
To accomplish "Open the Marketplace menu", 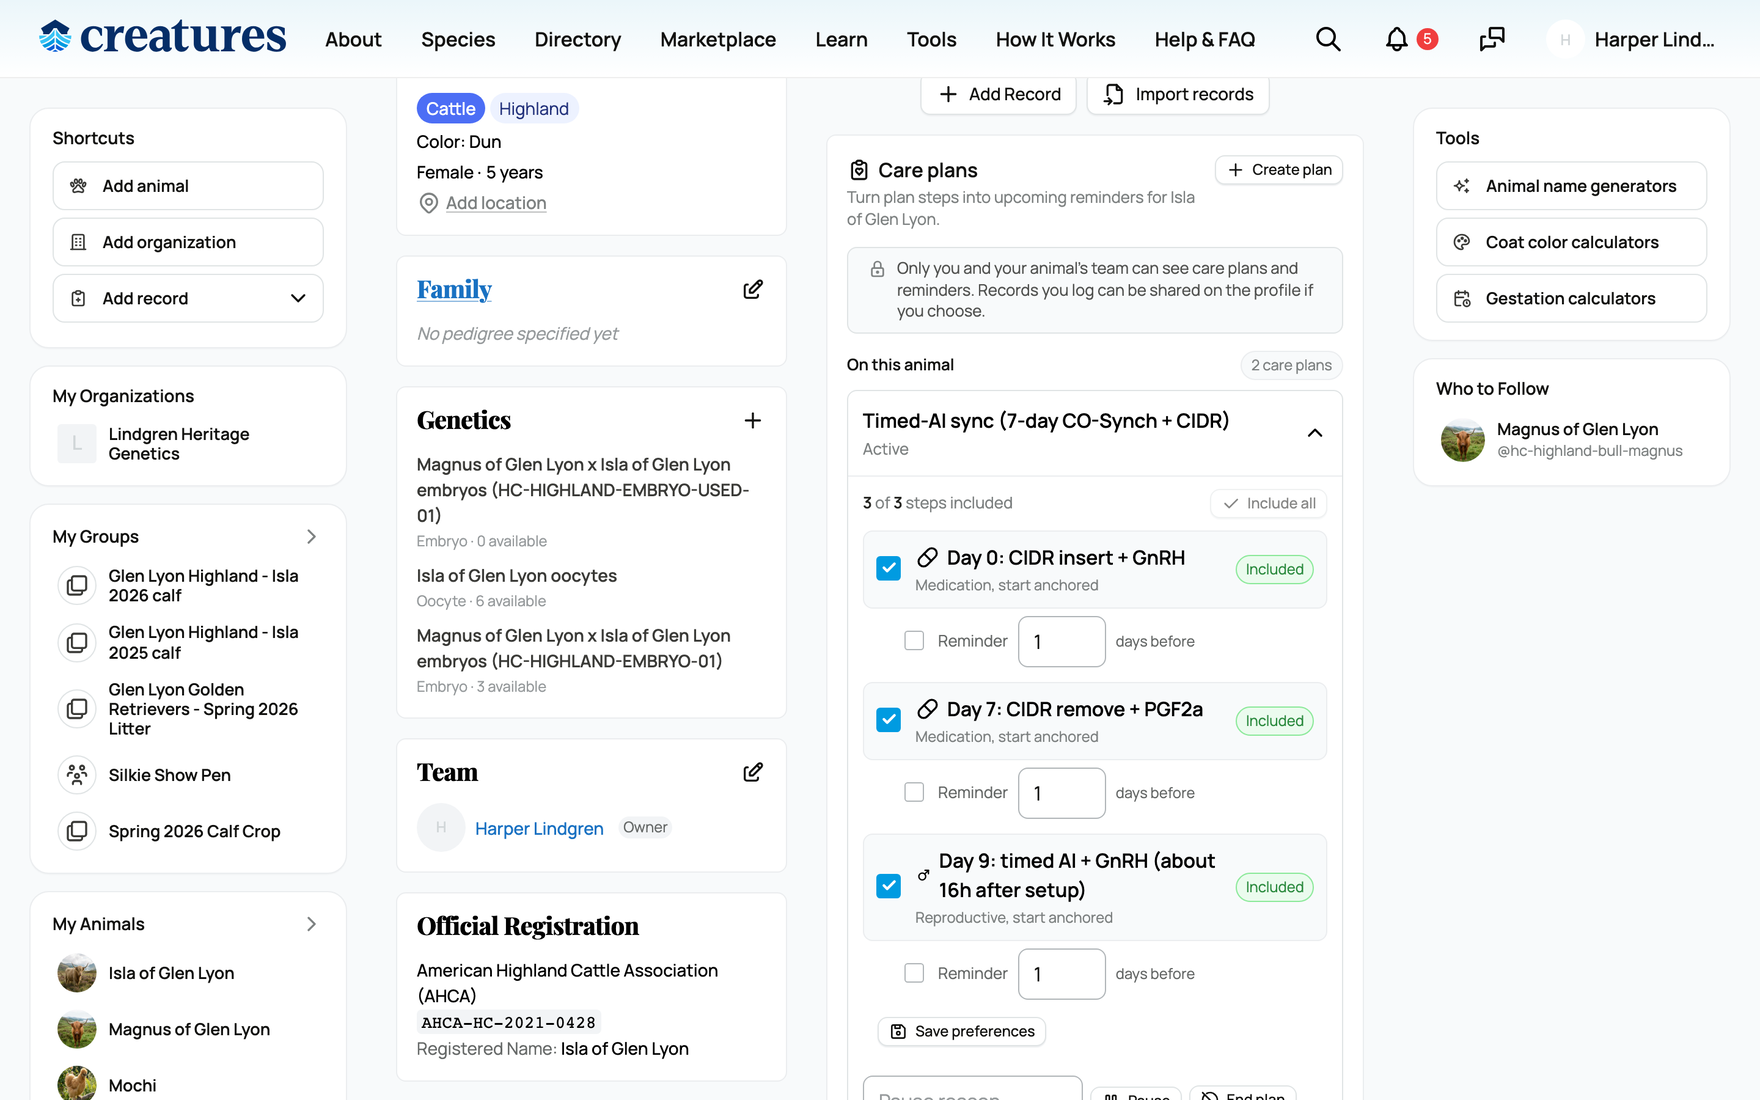I will coord(718,39).
